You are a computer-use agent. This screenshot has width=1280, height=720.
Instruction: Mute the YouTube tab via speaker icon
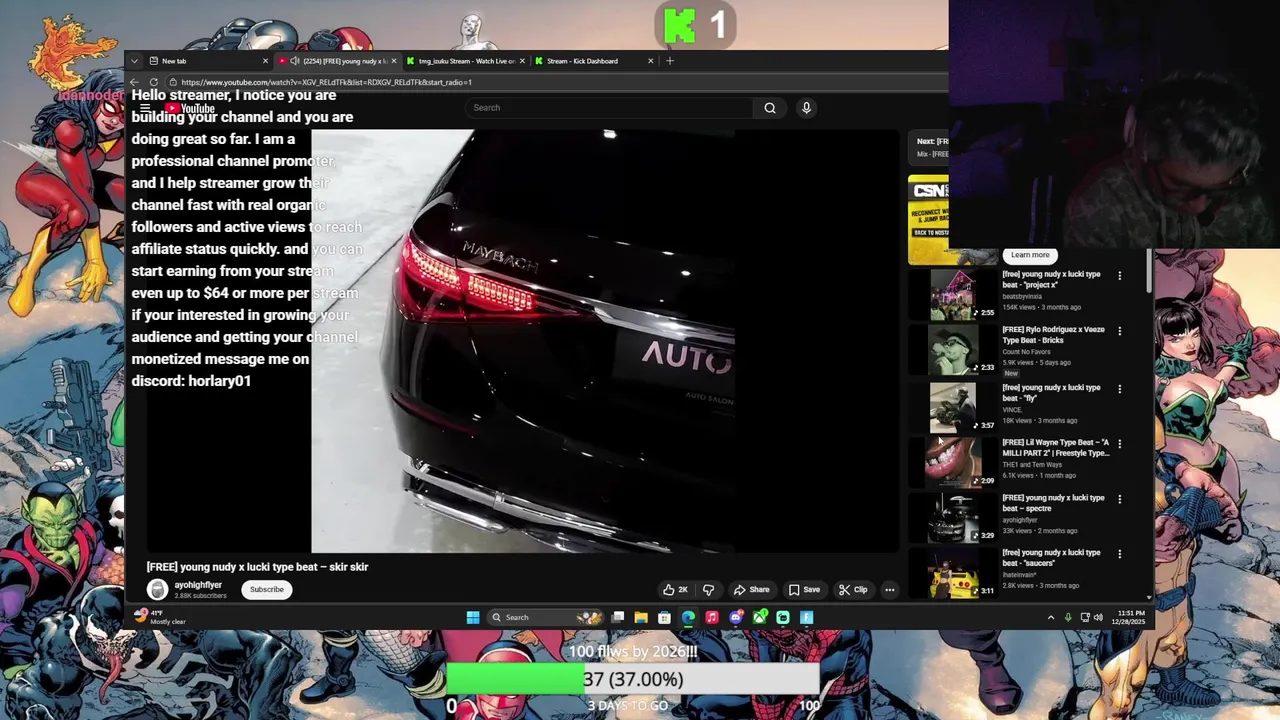[x=294, y=61]
